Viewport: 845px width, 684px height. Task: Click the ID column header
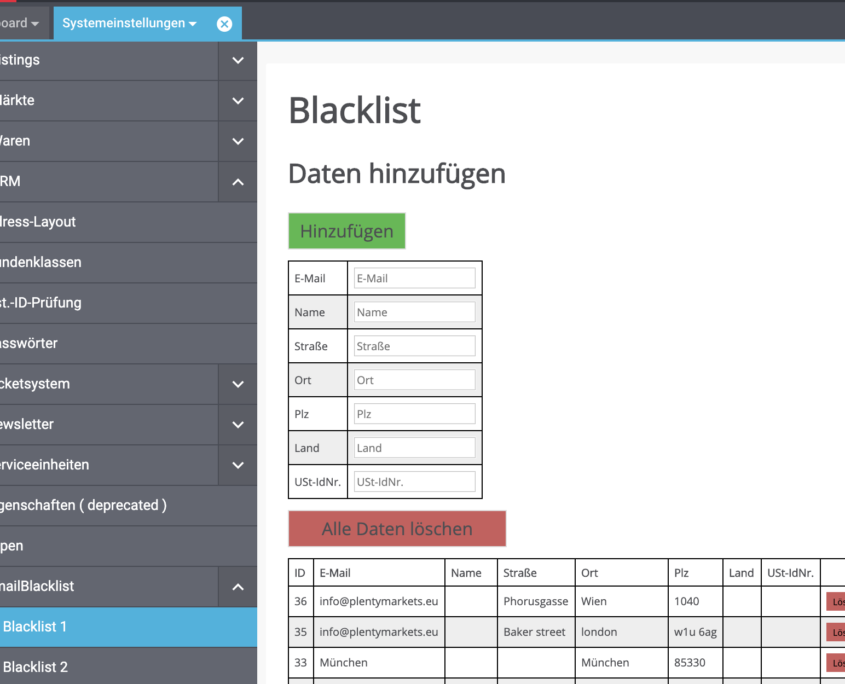pos(300,573)
